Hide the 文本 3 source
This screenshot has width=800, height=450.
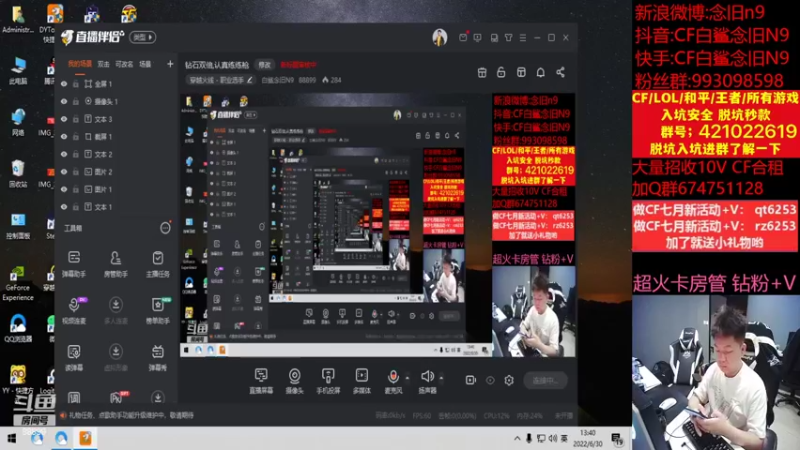pyautogui.click(x=64, y=119)
